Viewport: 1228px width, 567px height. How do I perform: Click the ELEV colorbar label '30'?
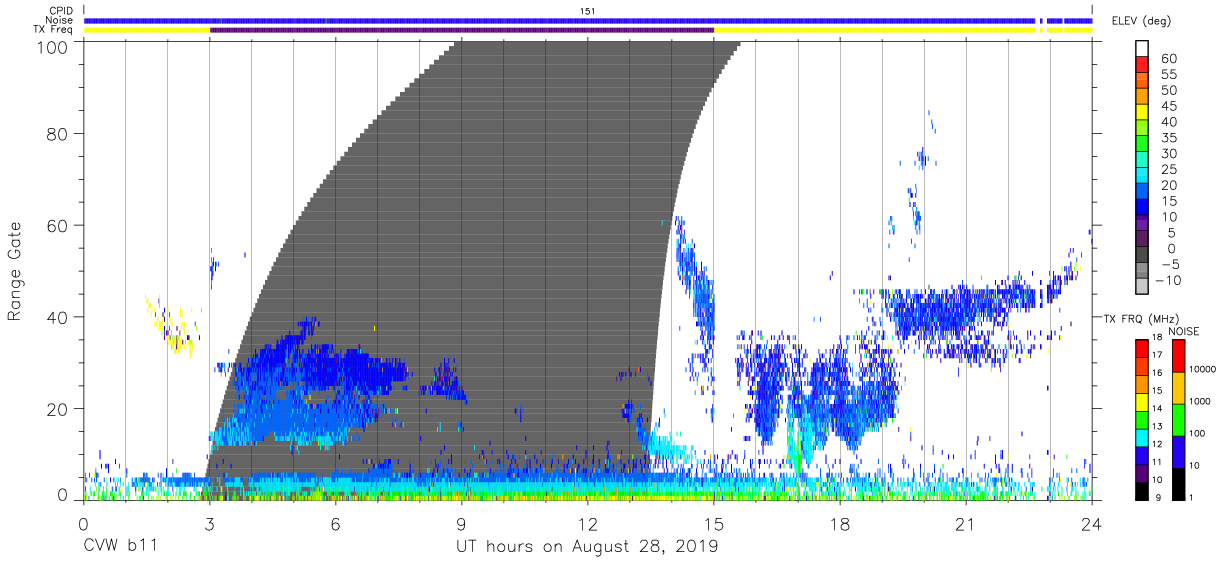coord(1168,154)
